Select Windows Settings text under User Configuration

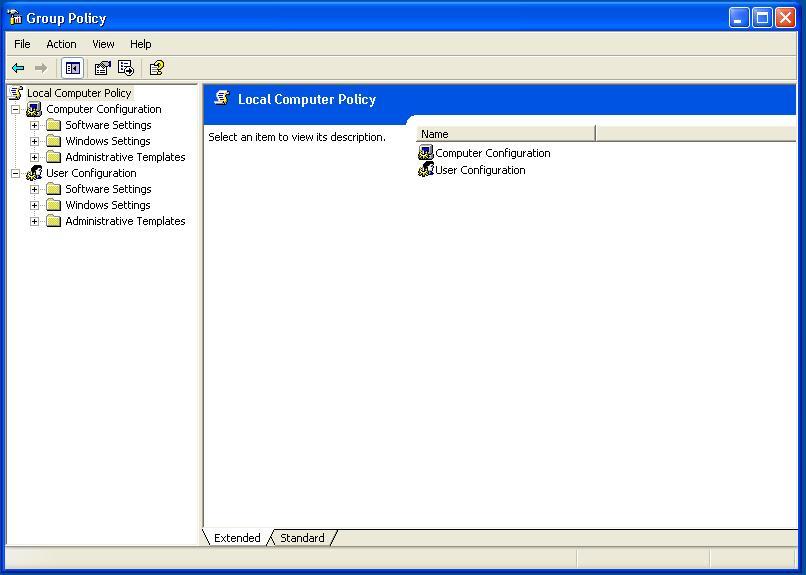pos(107,205)
